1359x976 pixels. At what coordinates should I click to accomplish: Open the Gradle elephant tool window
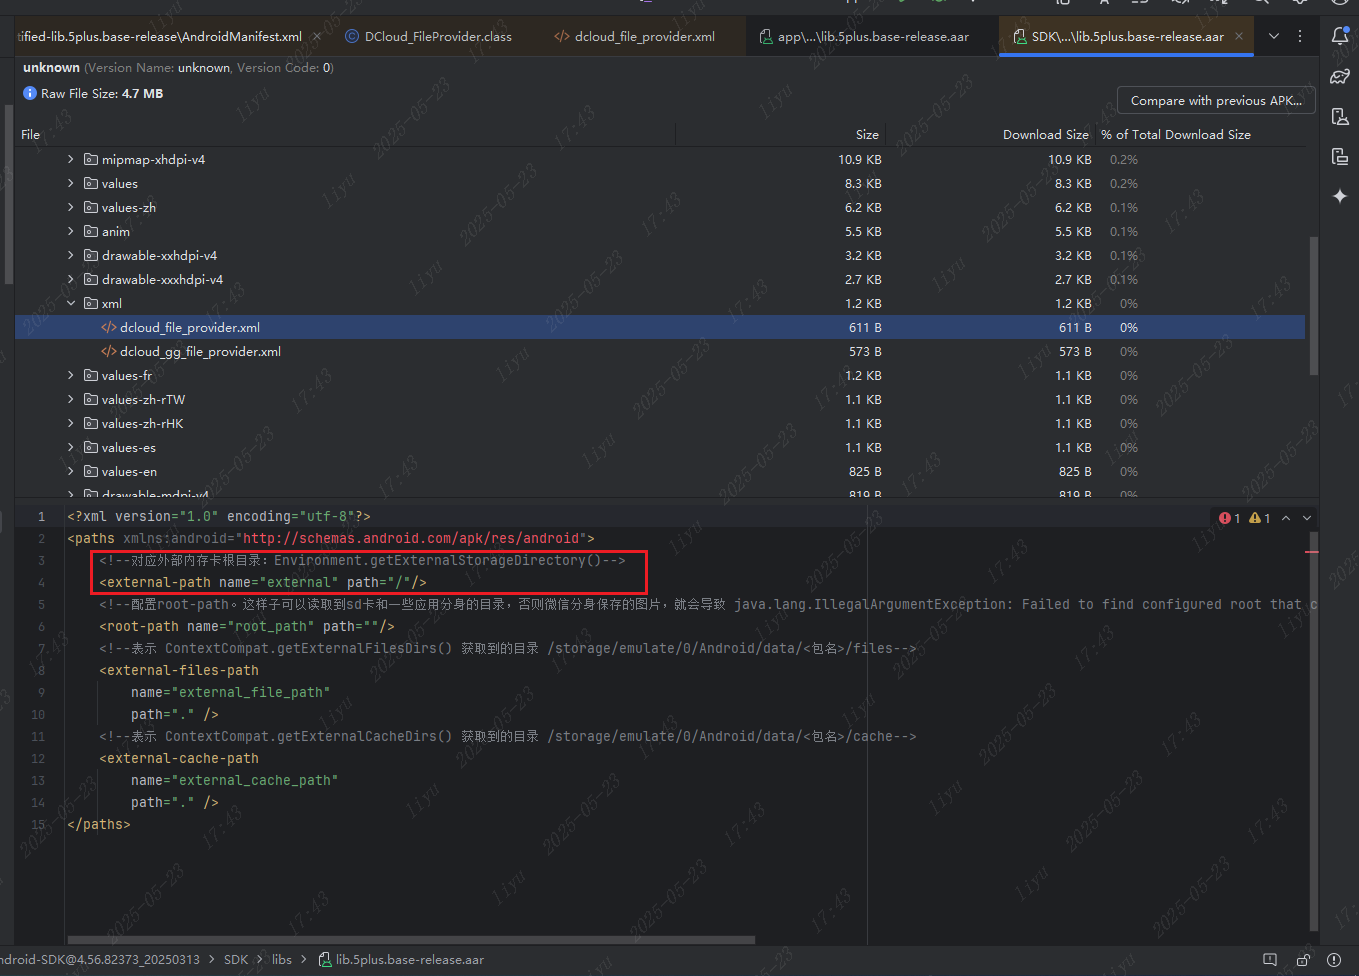click(x=1340, y=77)
